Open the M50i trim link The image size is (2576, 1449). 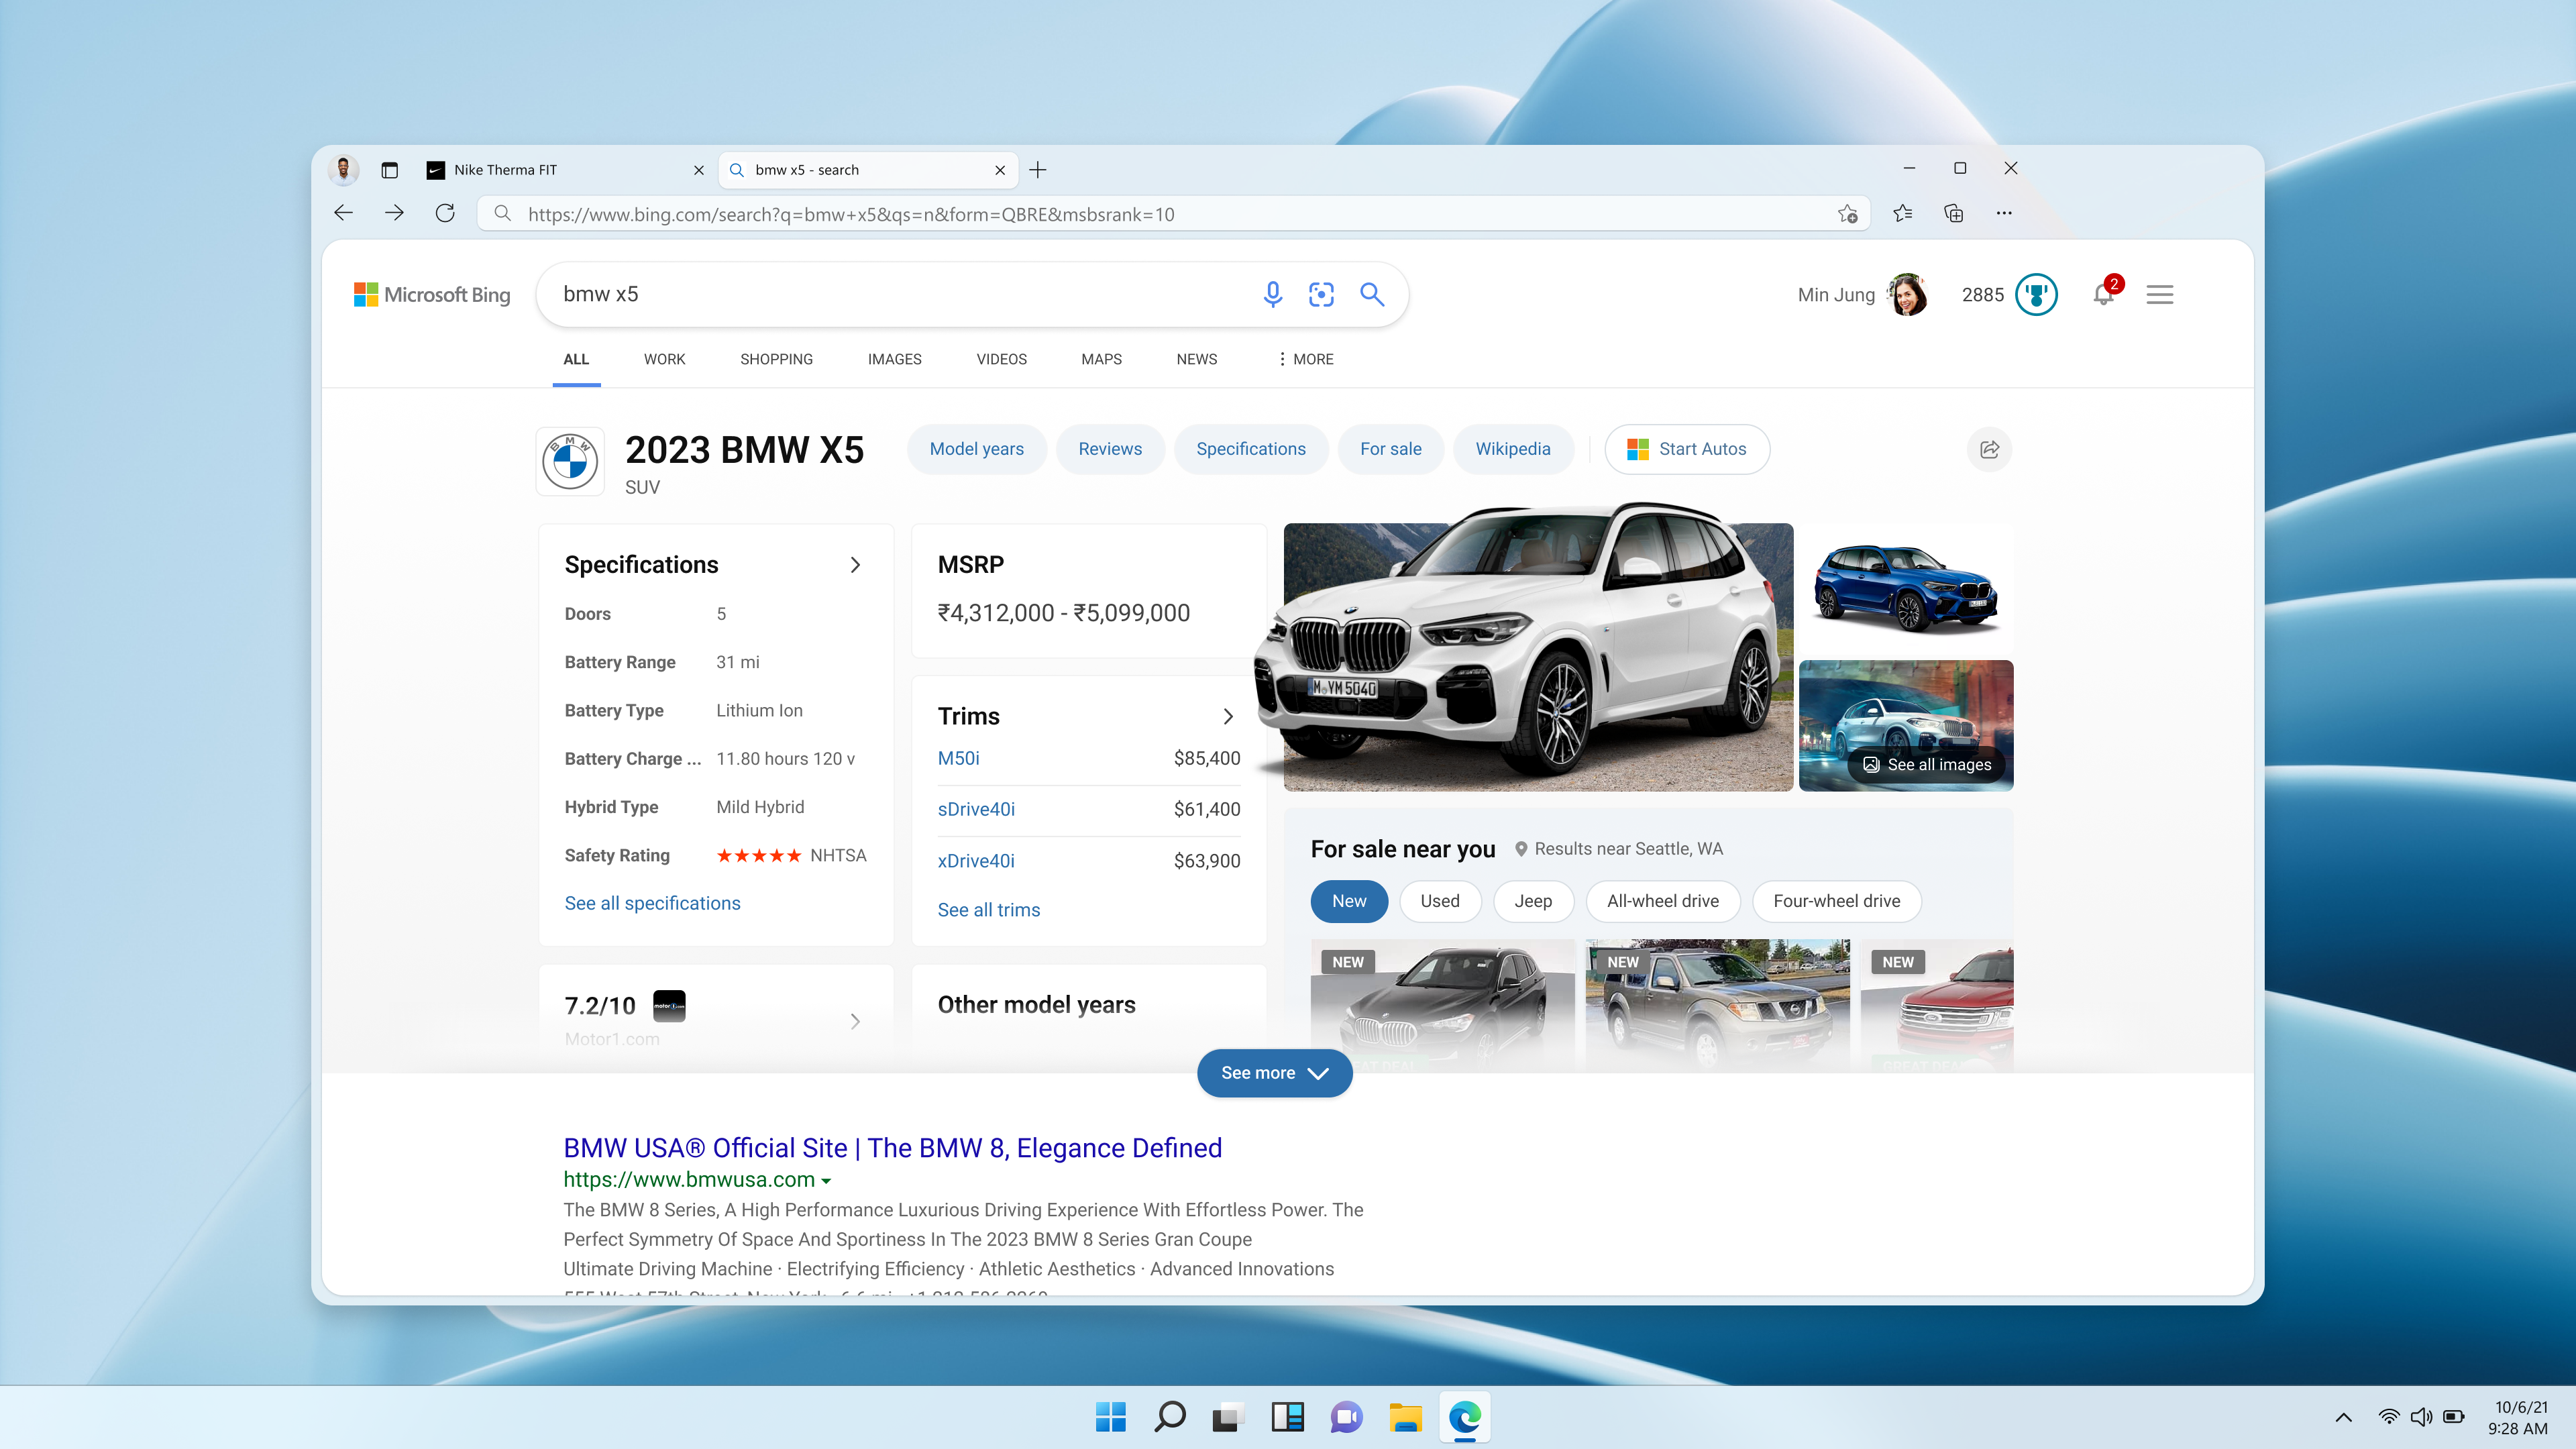(x=958, y=758)
